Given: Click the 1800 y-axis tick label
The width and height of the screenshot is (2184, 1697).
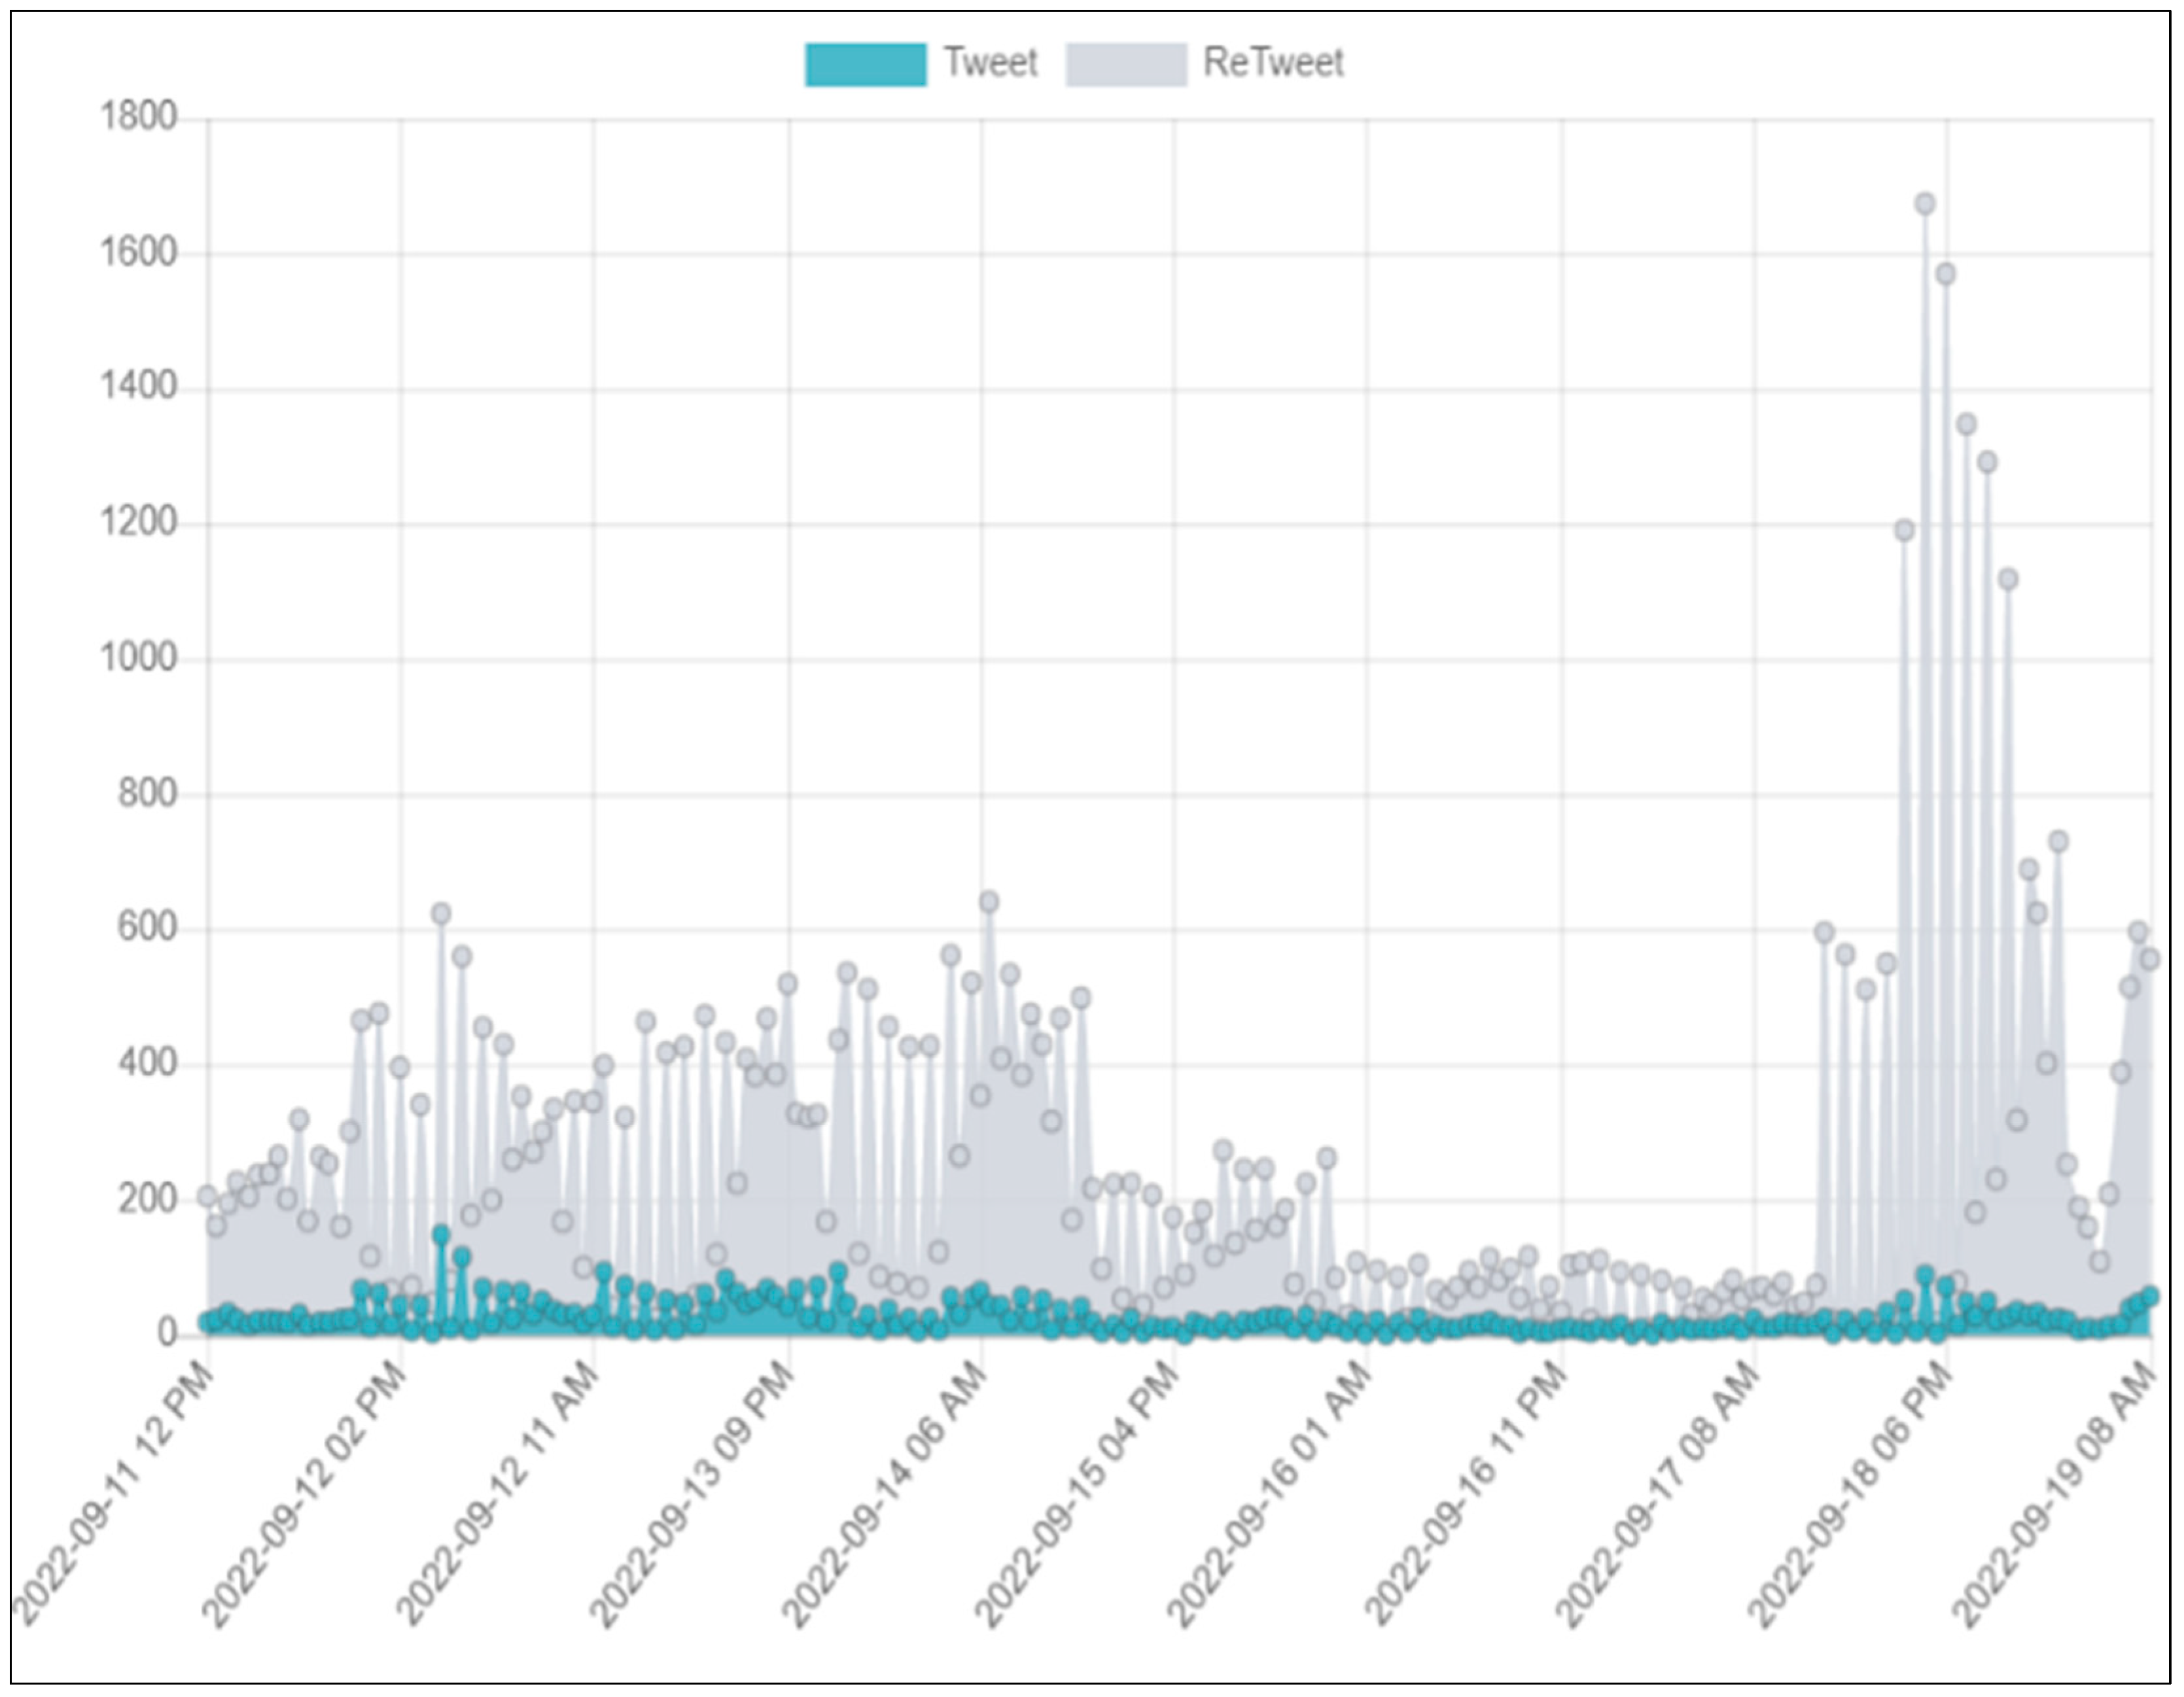Looking at the screenshot, I should [x=138, y=117].
